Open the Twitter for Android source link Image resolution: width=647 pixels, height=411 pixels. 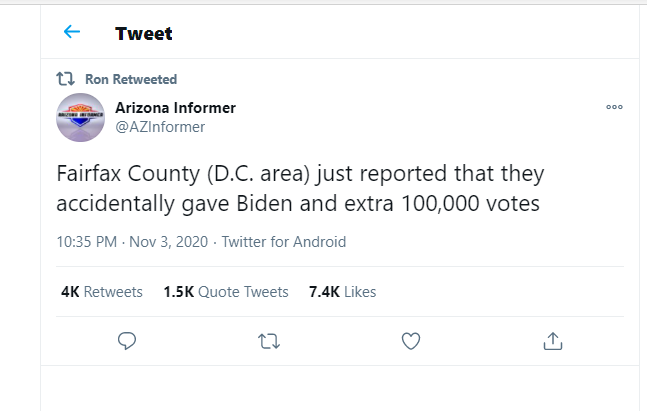pyautogui.click(x=284, y=242)
